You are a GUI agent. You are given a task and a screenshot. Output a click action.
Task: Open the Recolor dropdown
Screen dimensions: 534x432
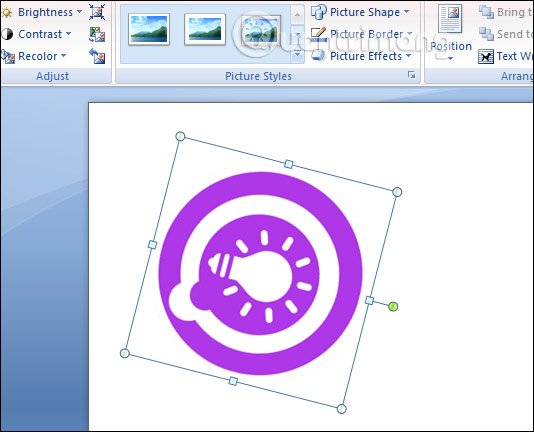click(34, 56)
